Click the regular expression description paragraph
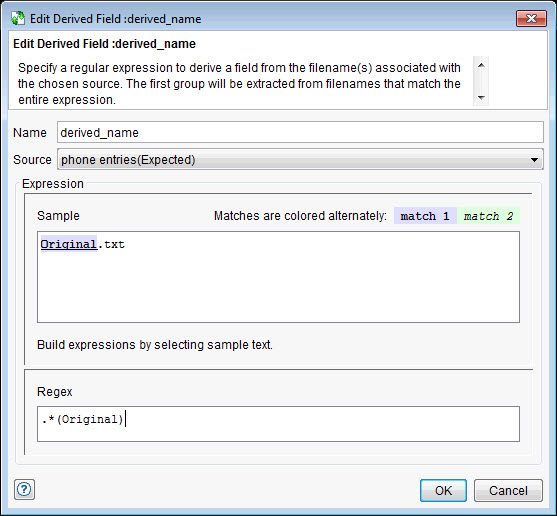This screenshot has width=557, height=516. 239,84
